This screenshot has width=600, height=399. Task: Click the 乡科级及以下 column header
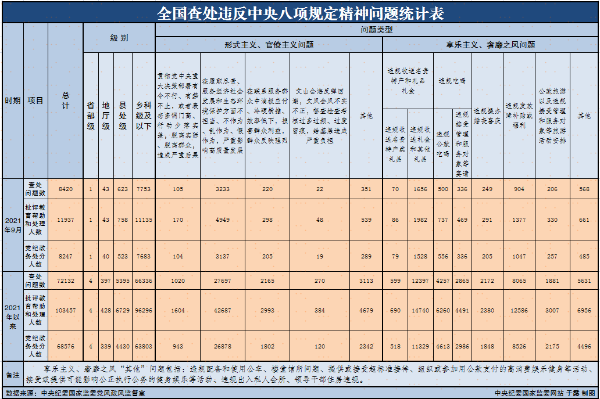[x=143, y=116]
